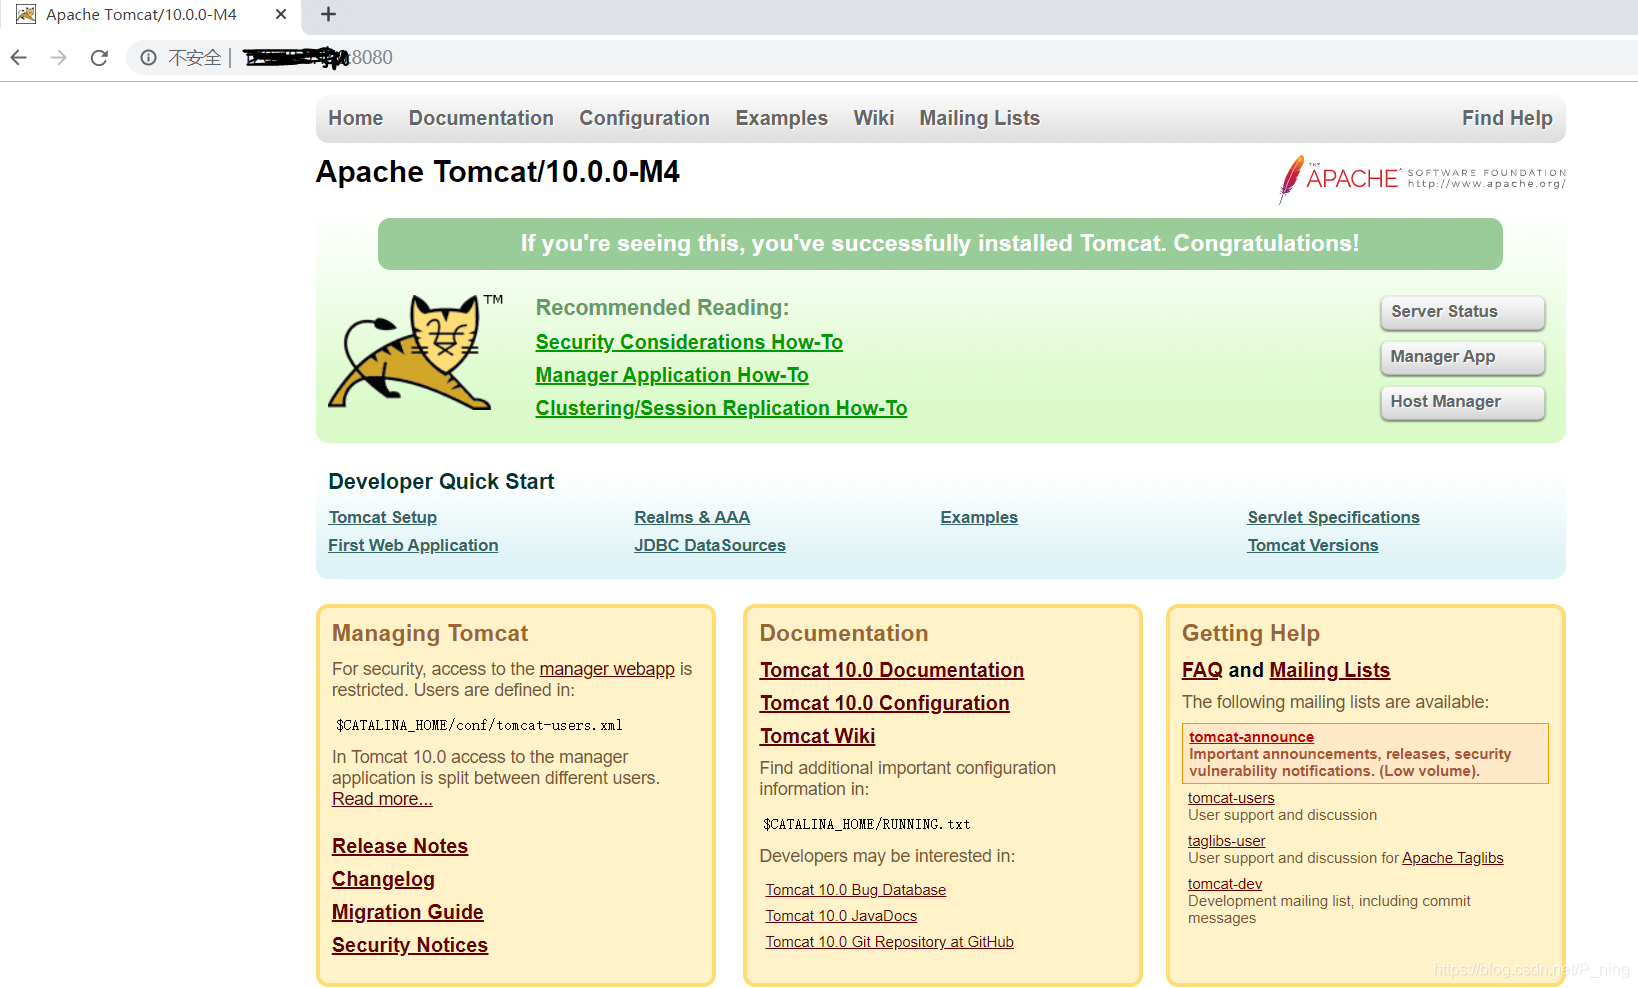This screenshot has width=1638, height=988.
Task: Click the manager webapp link
Action: click(x=607, y=669)
